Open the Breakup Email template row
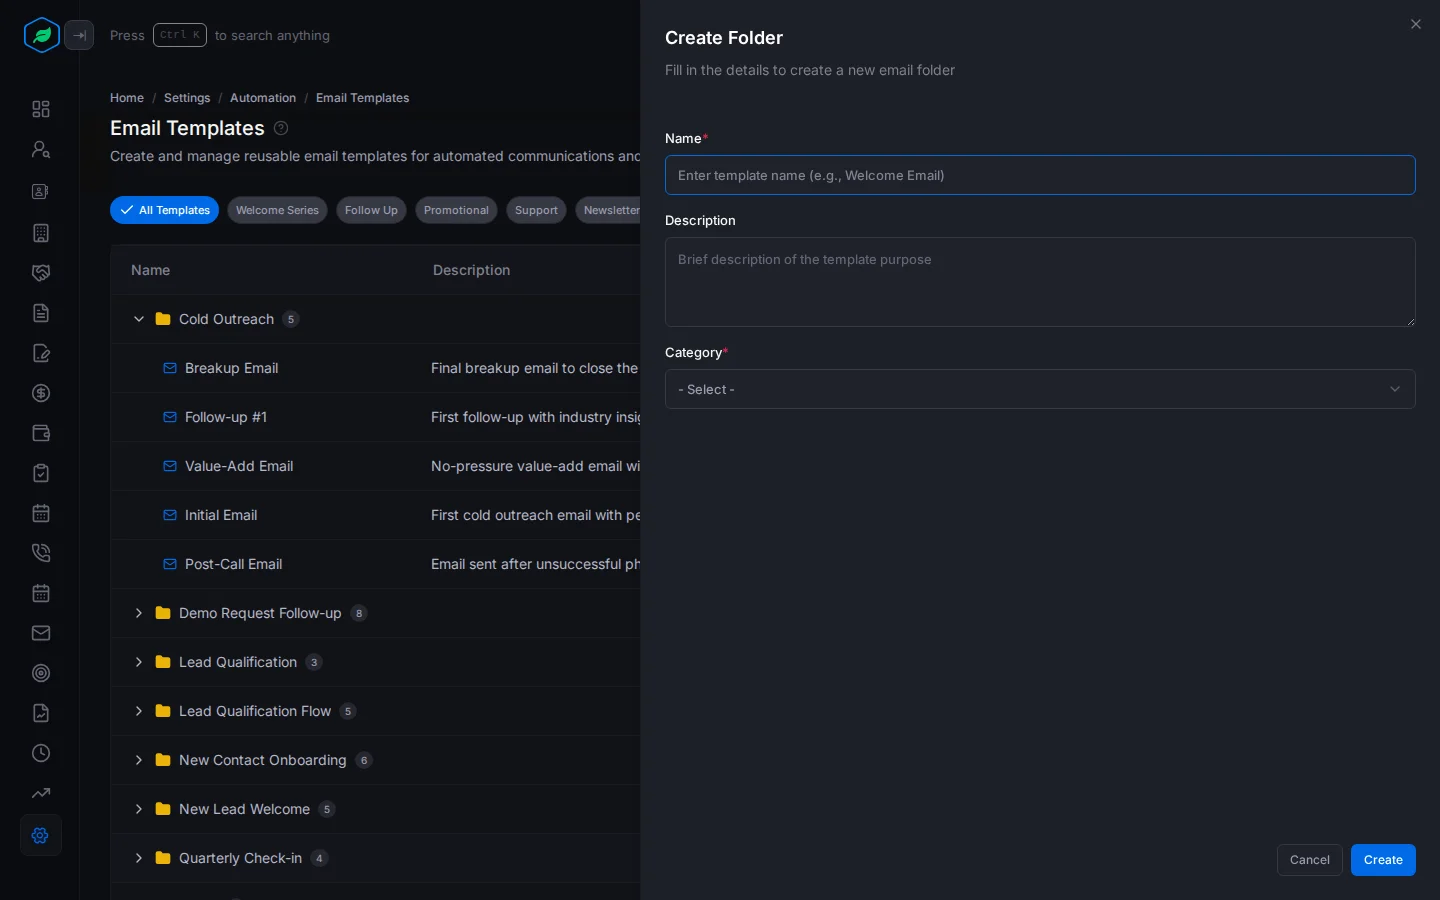1440x900 pixels. coord(375,368)
